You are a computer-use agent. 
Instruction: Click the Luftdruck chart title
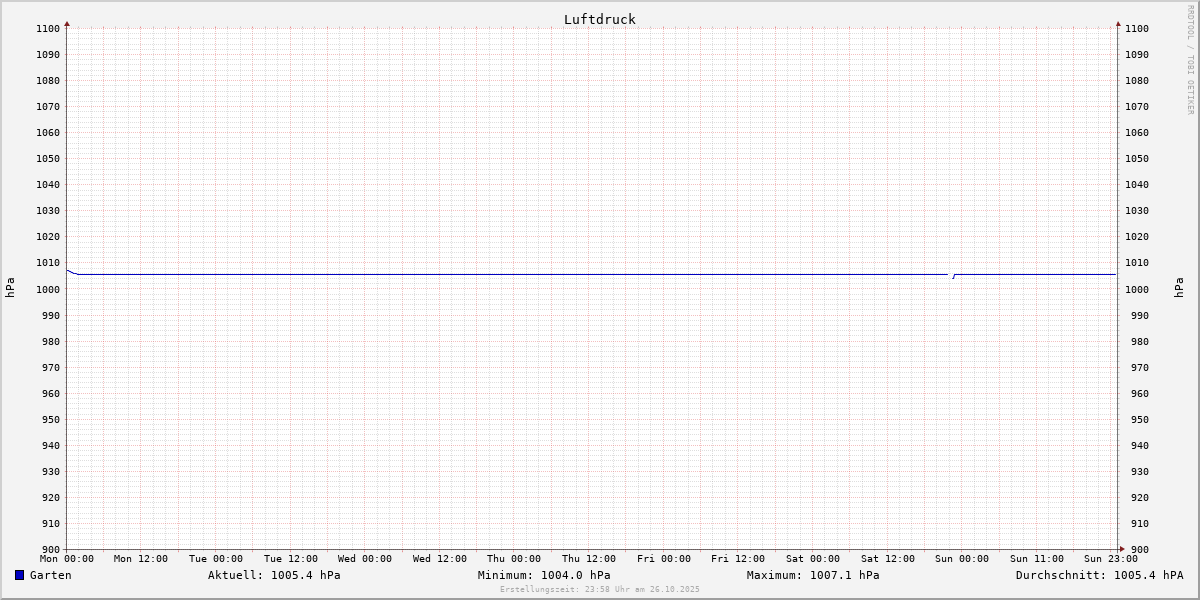click(x=599, y=19)
